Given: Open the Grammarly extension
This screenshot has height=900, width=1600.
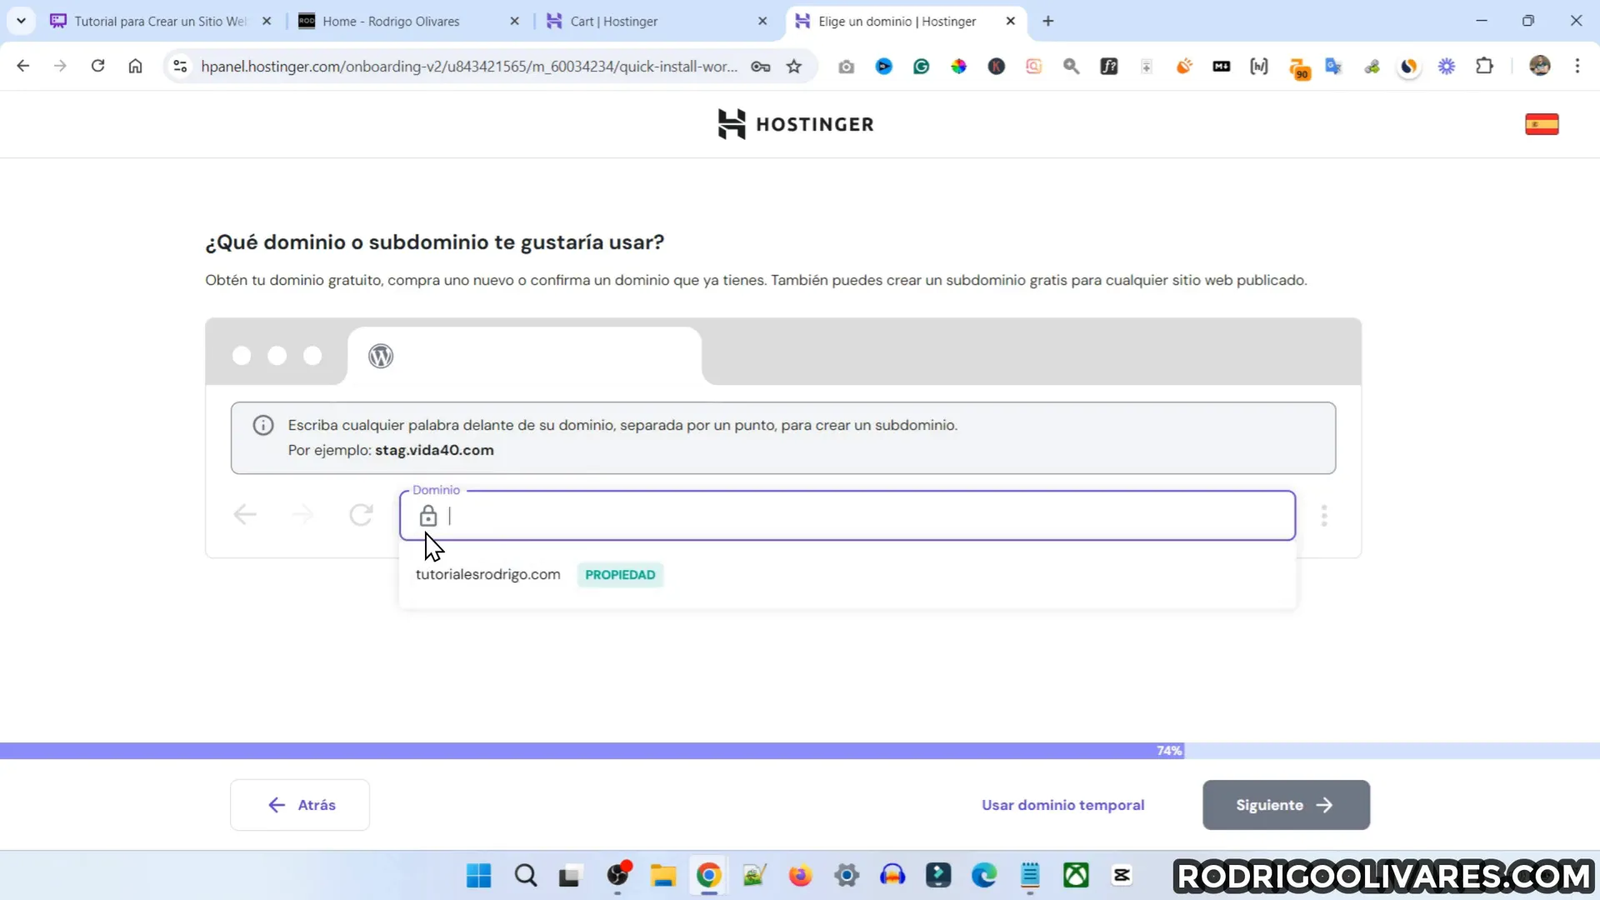Looking at the screenshot, I should (x=921, y=66).
